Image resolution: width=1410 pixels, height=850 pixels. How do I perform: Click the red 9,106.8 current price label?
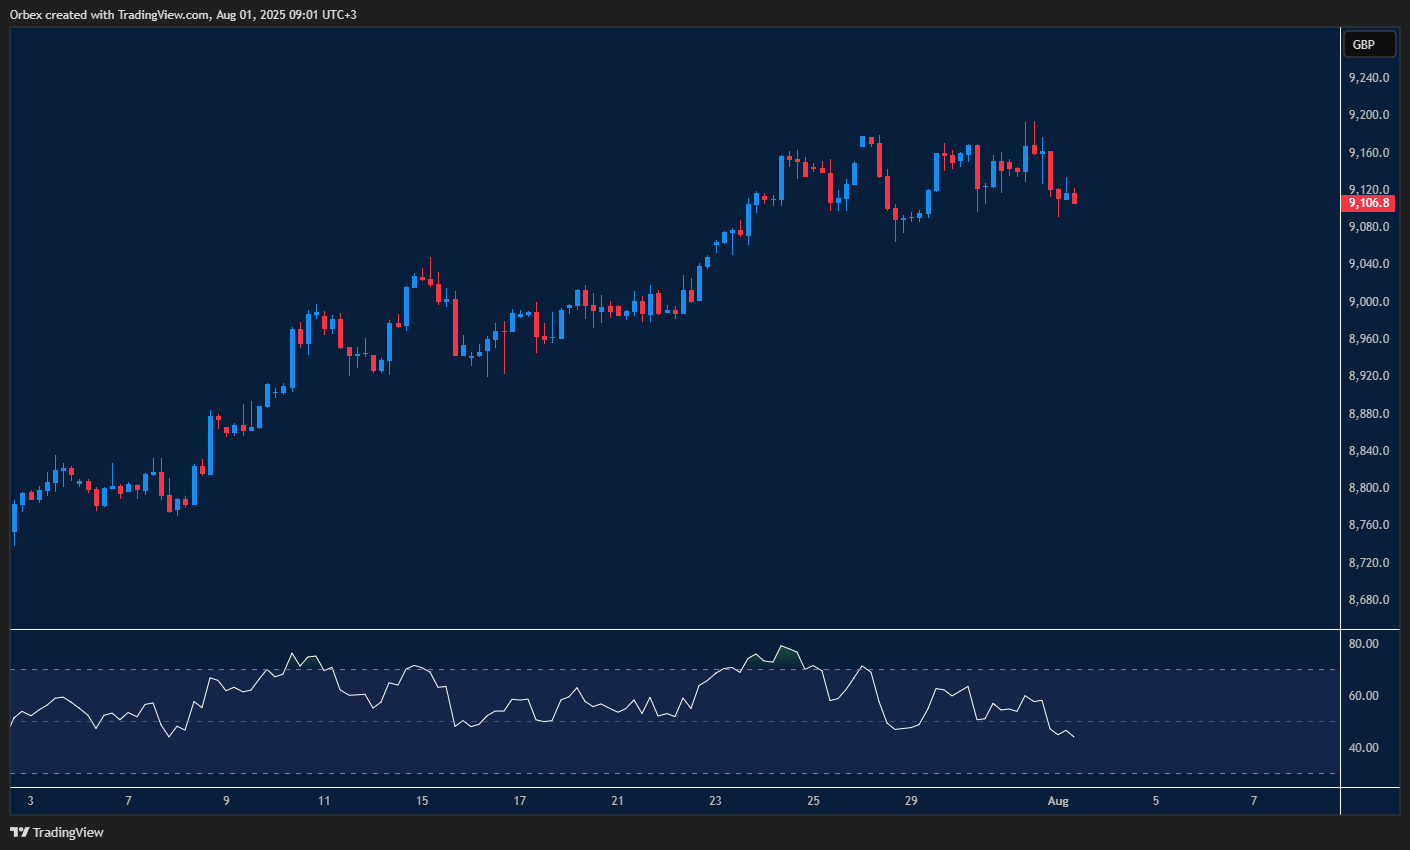click(1368, 203)
